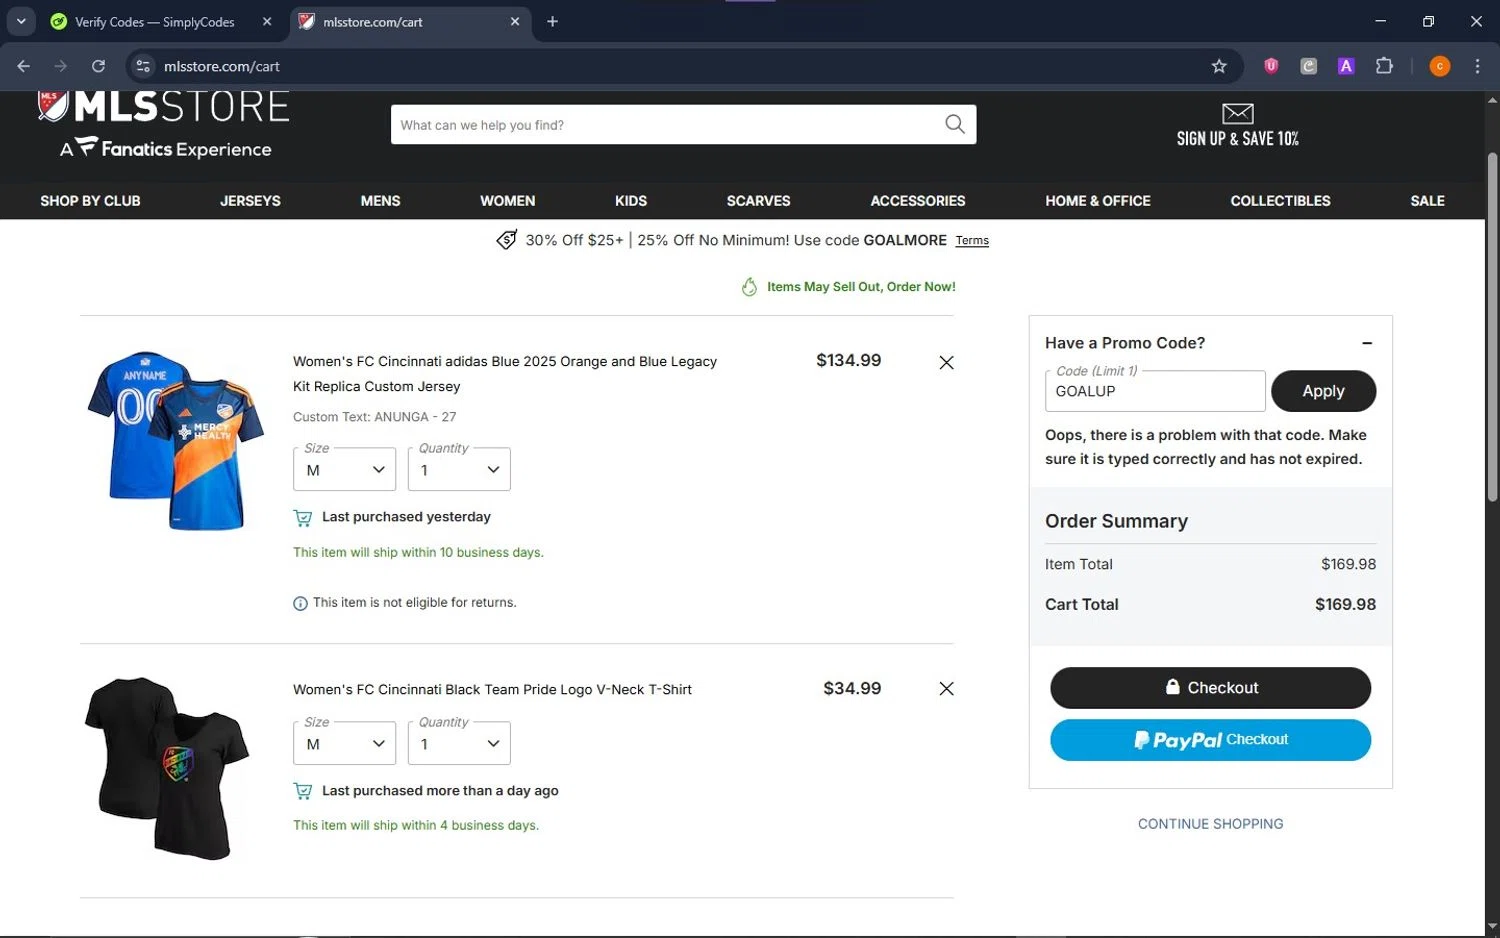This screenshot has height=938, width=1500.
Task: Open the MENS menu
Action: tap(380, 201)
